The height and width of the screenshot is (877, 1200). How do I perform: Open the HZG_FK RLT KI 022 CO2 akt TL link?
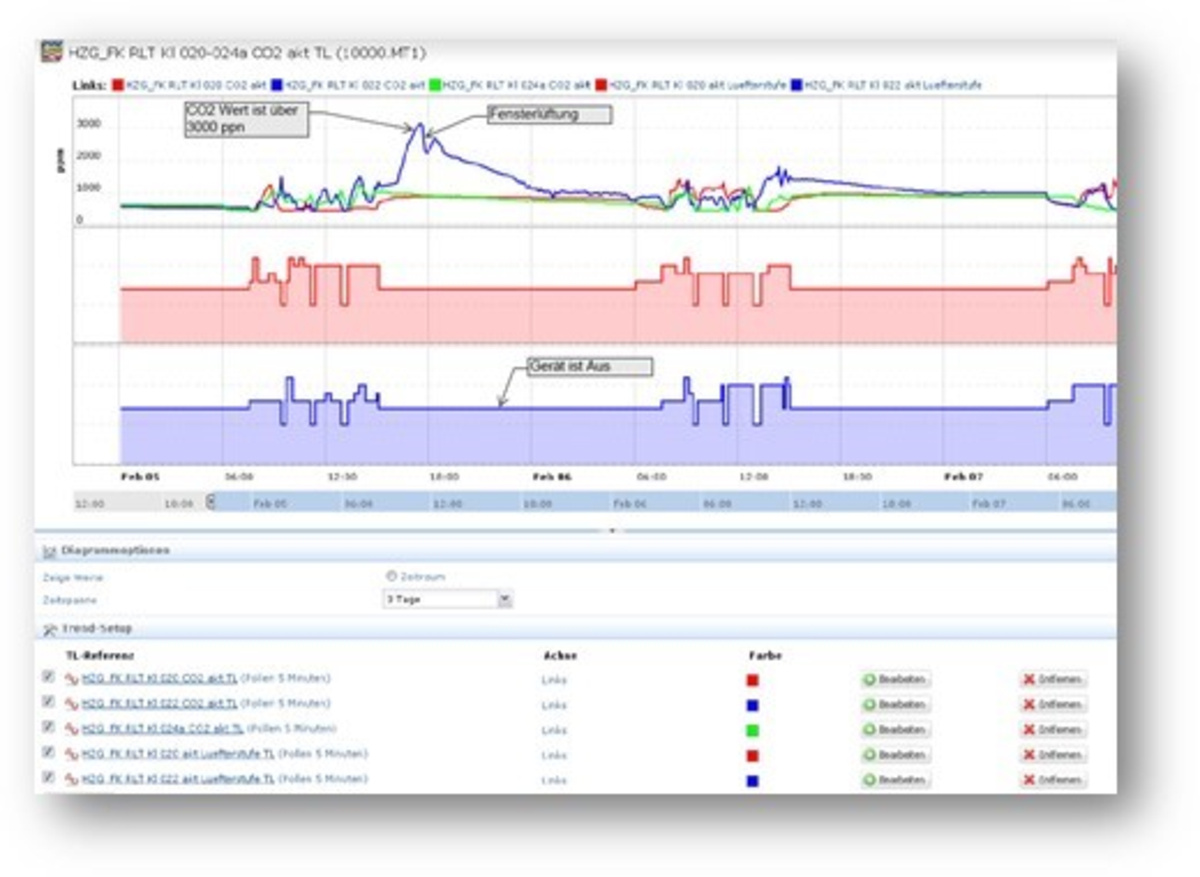click(x=159, y=704)
